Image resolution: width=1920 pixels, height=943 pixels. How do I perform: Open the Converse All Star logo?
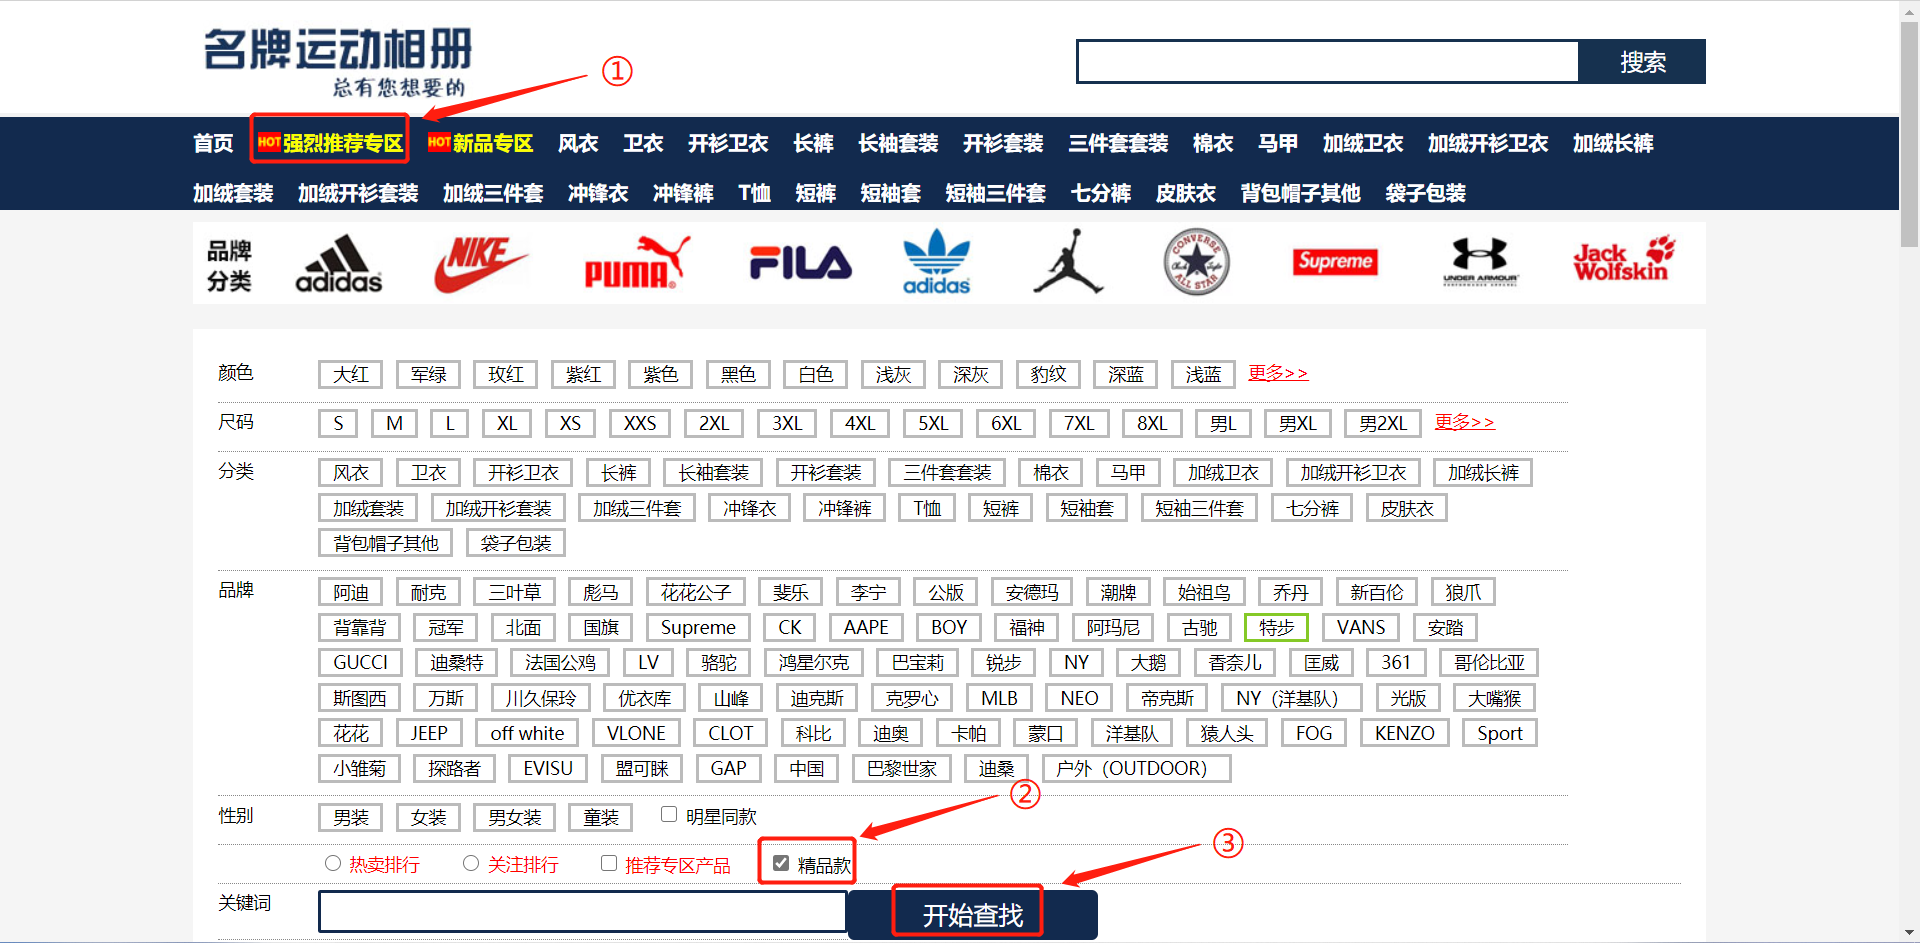tap(1197, 262)
